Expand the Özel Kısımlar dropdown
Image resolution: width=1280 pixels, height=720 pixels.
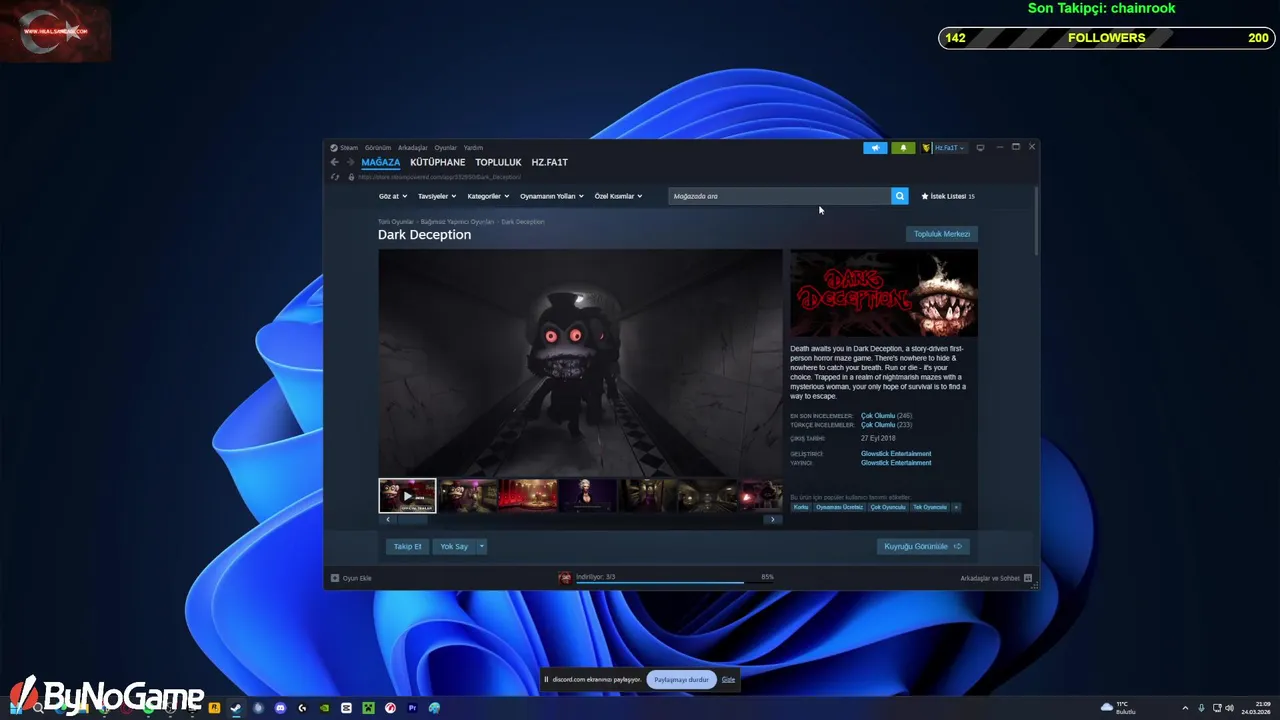click(618, 196)
